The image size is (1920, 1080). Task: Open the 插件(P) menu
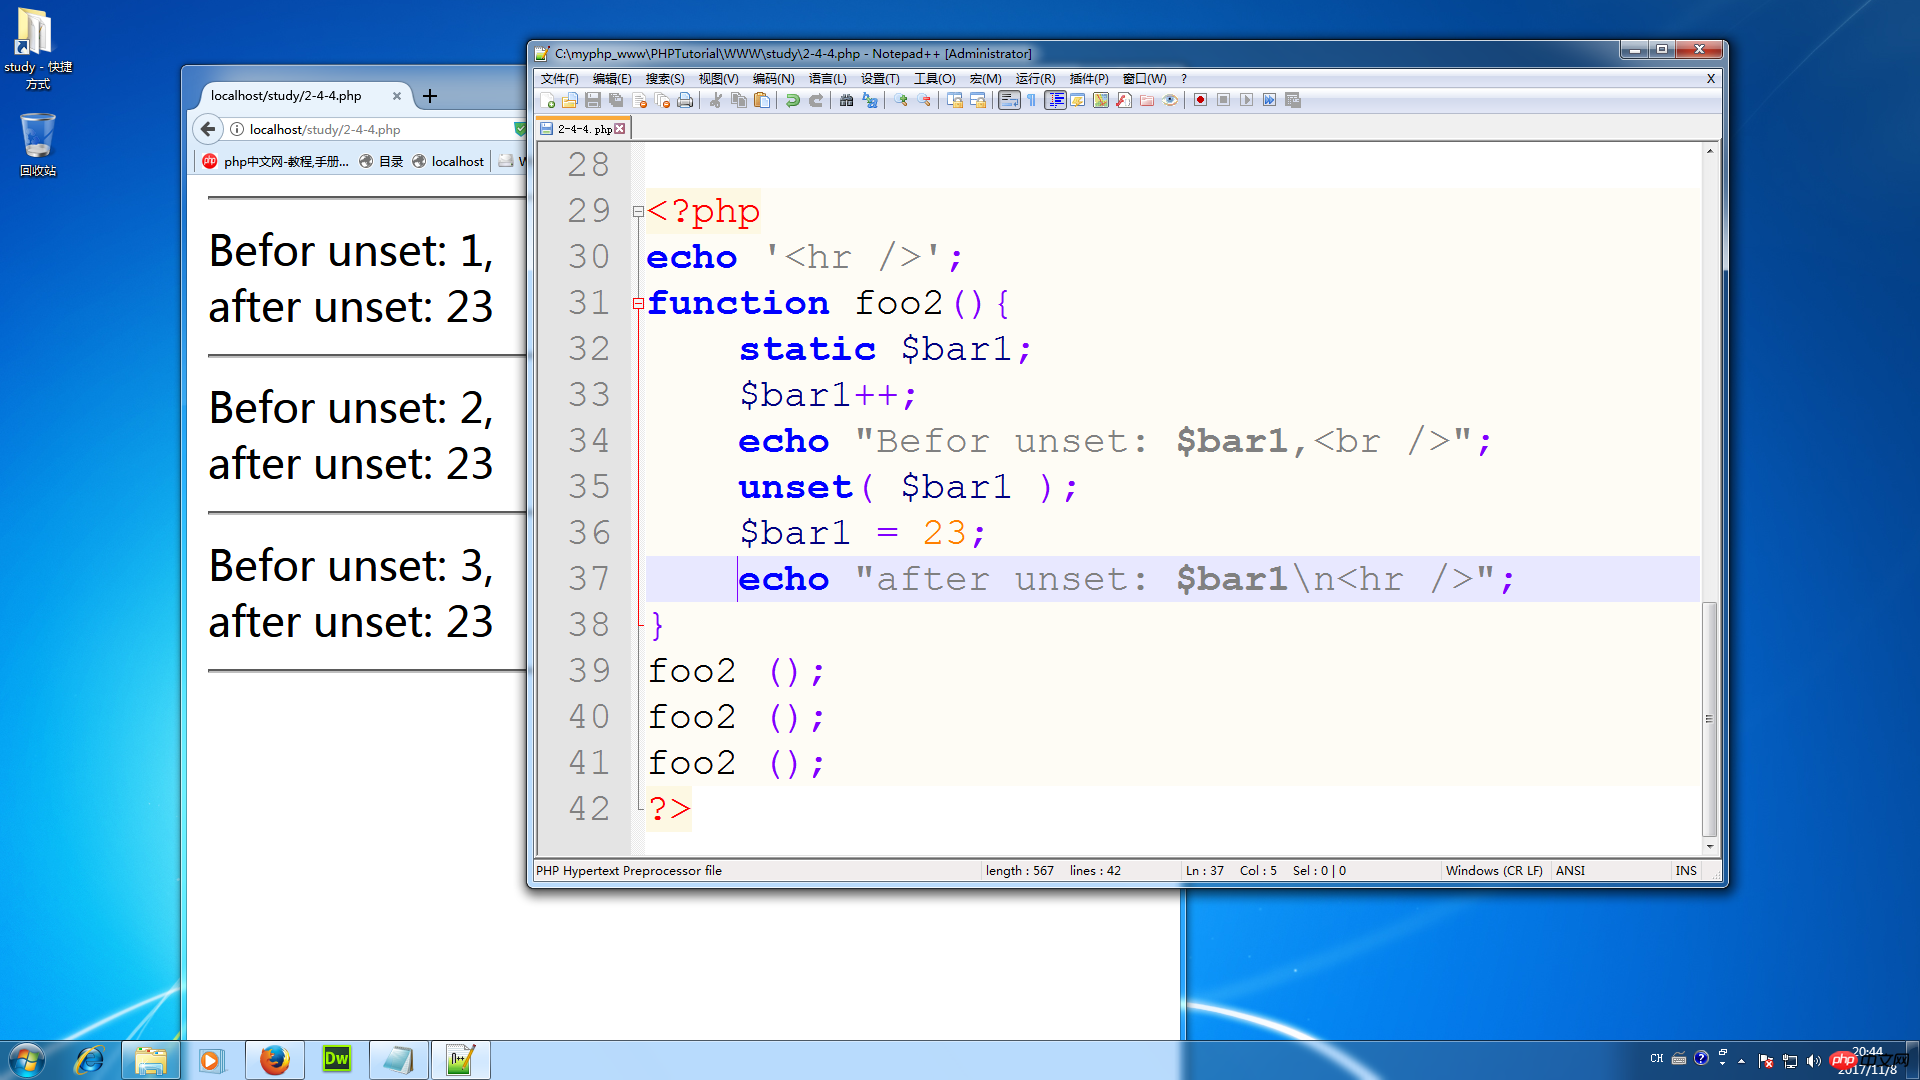[x=1089, y=79]
